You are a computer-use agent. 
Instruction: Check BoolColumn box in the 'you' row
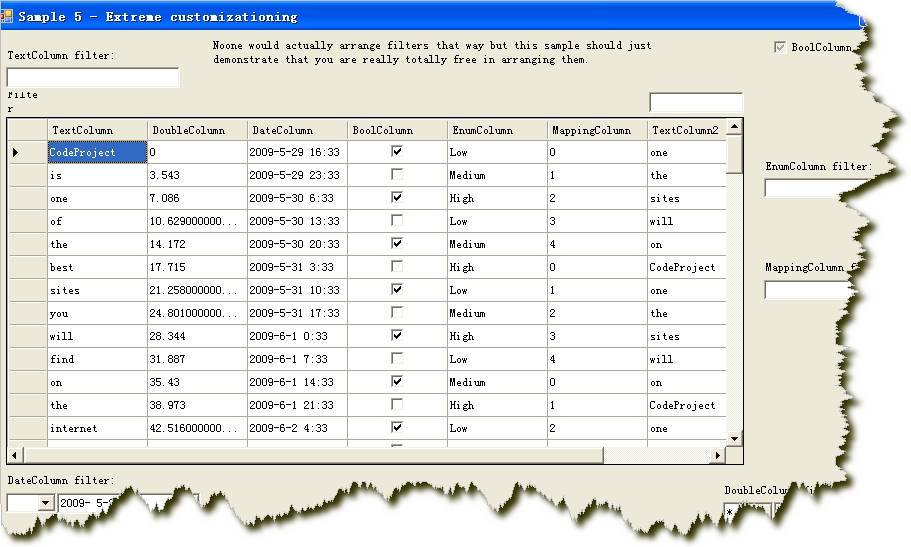click(397, 313)
